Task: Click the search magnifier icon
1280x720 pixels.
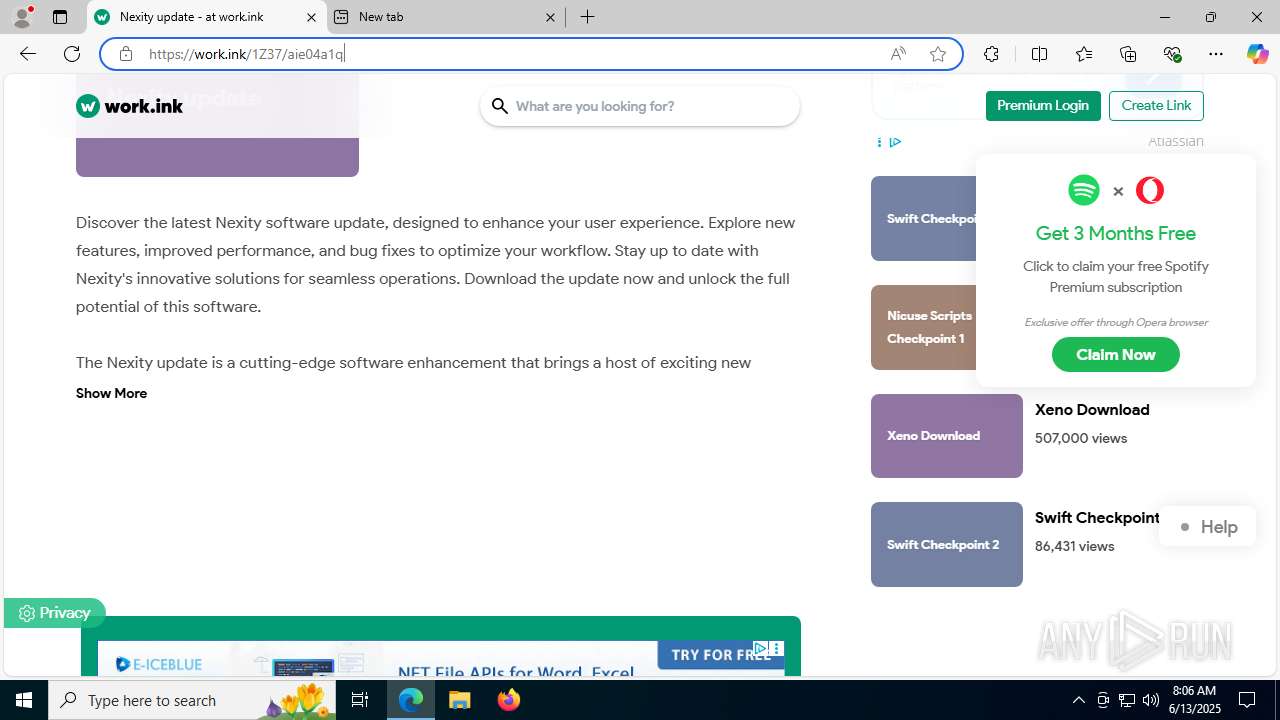Action: (500, 106)
